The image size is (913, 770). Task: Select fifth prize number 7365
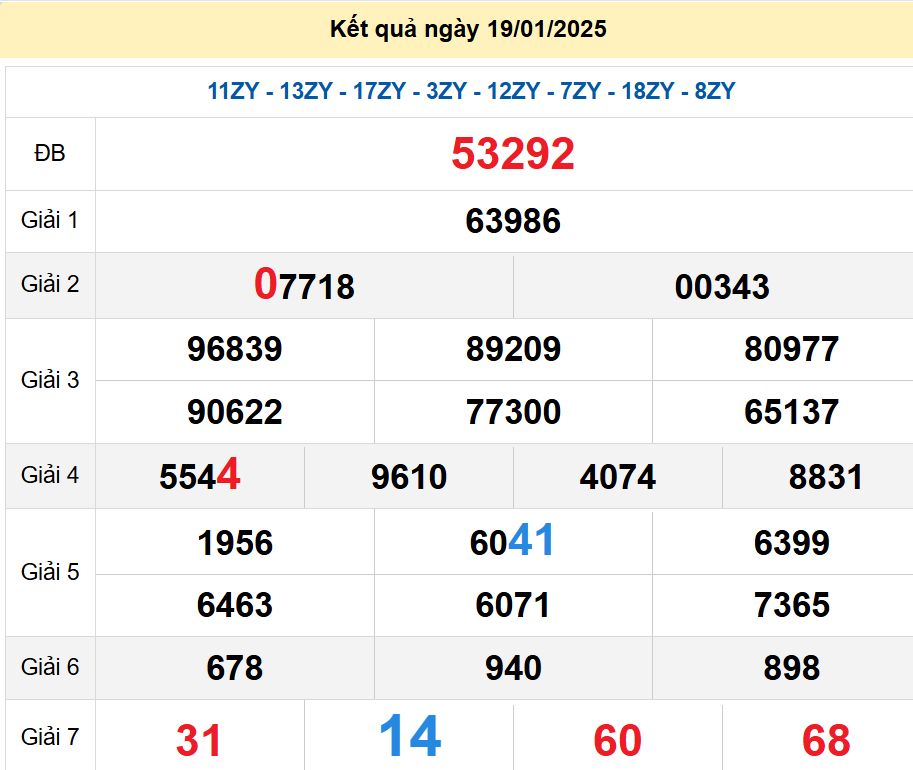coord(791,605)
